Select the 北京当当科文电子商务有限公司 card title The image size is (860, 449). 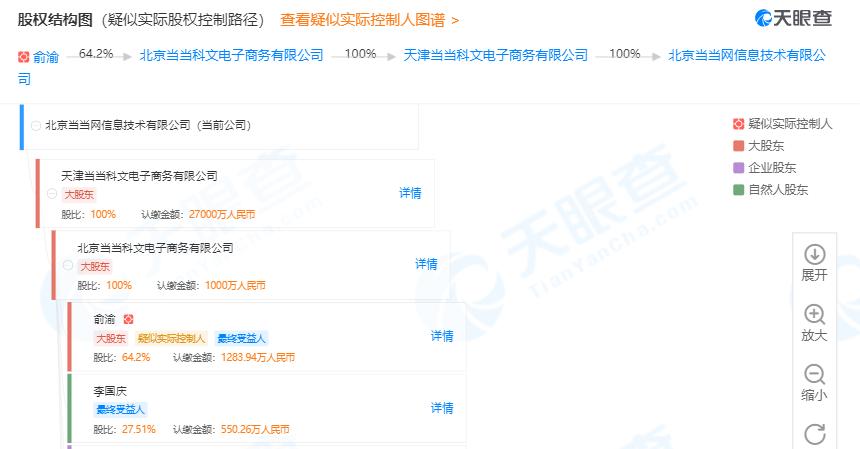pos(155,248)
